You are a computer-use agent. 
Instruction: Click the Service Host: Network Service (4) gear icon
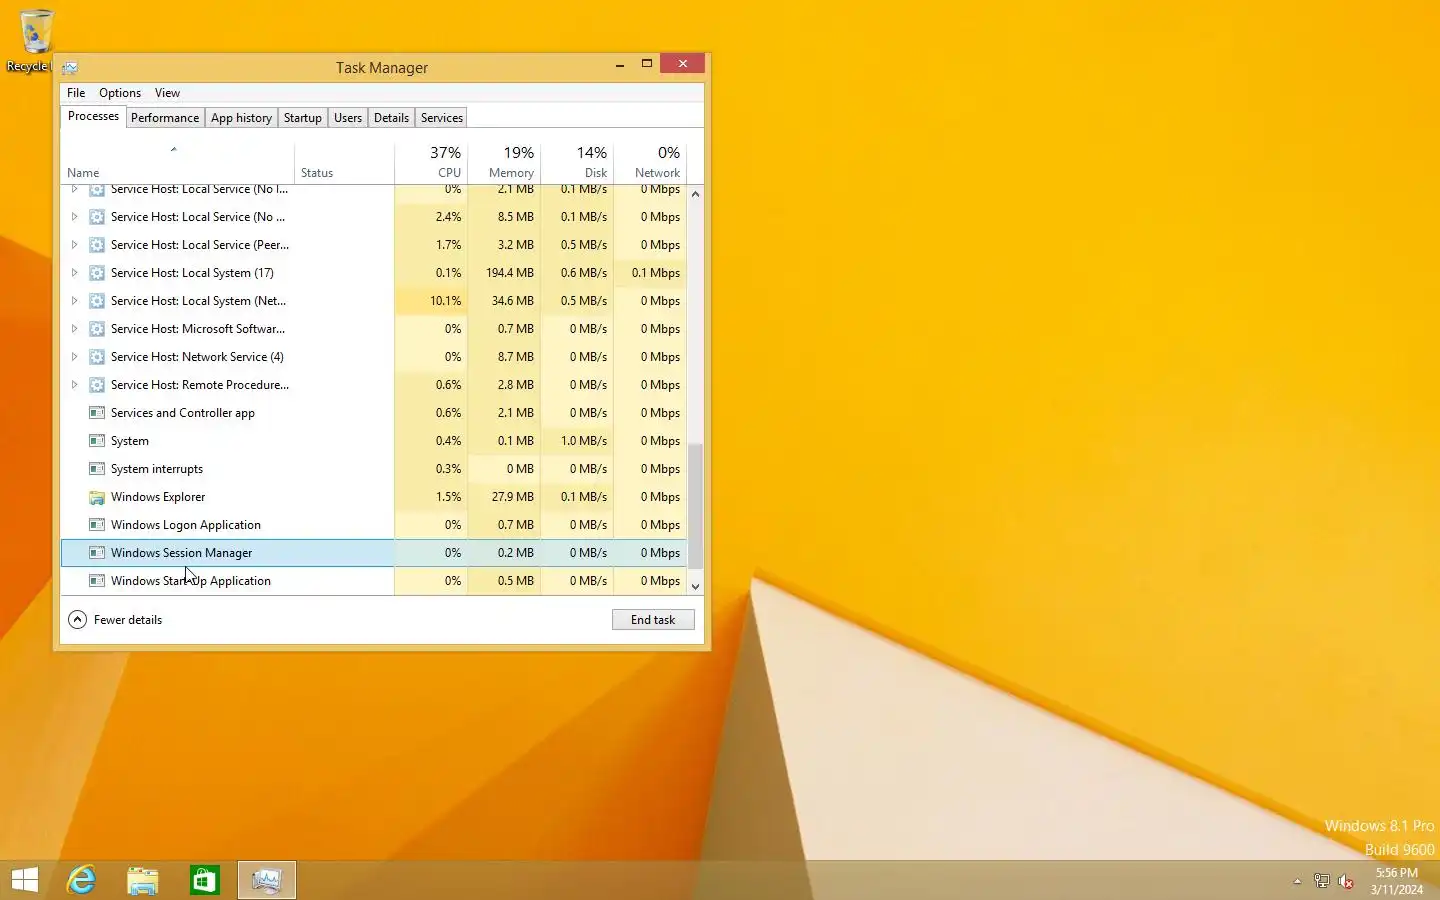[x=97, y=357]
